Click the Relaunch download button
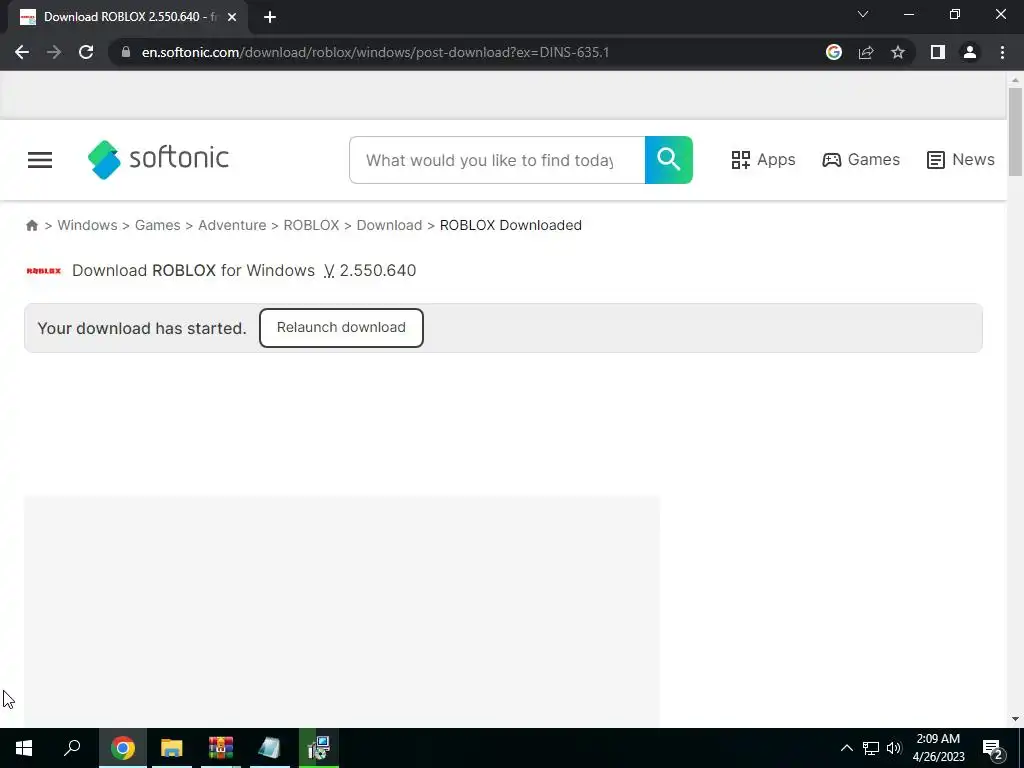Screen dimensions: 1024x768 pos(341,328)
